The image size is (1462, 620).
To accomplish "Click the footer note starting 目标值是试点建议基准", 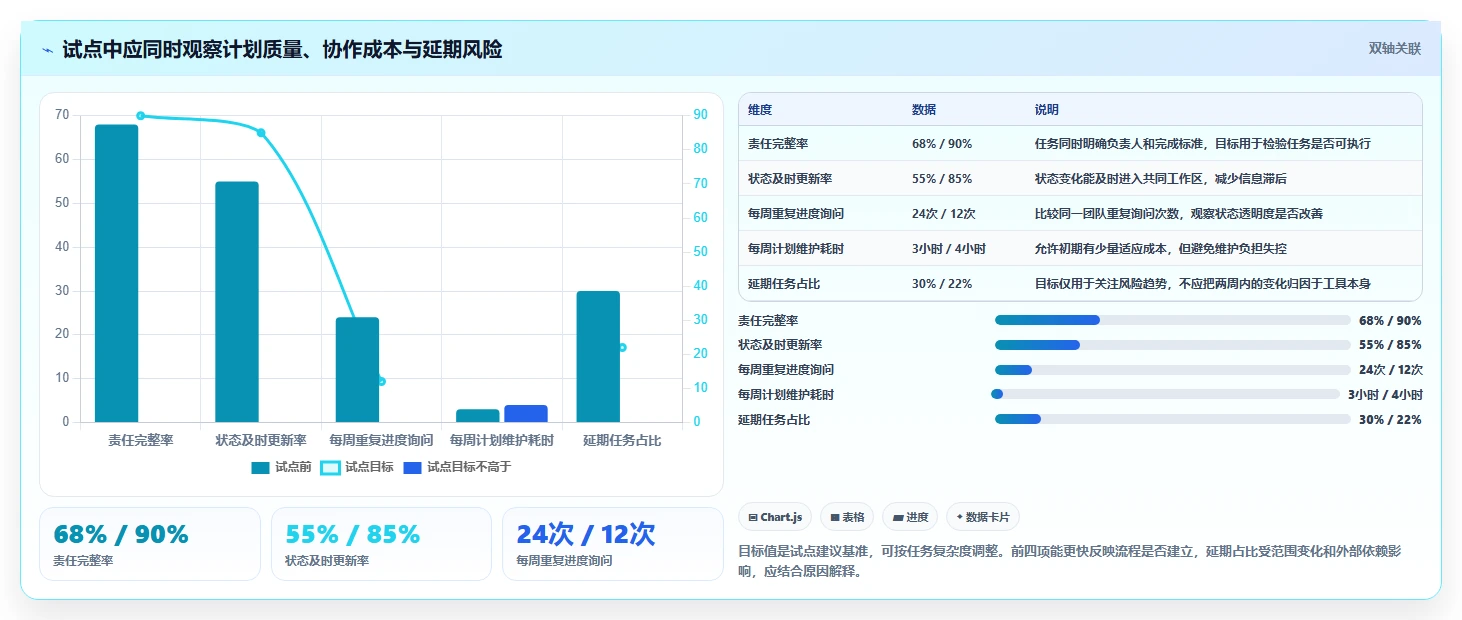I will pos(1070,561).
